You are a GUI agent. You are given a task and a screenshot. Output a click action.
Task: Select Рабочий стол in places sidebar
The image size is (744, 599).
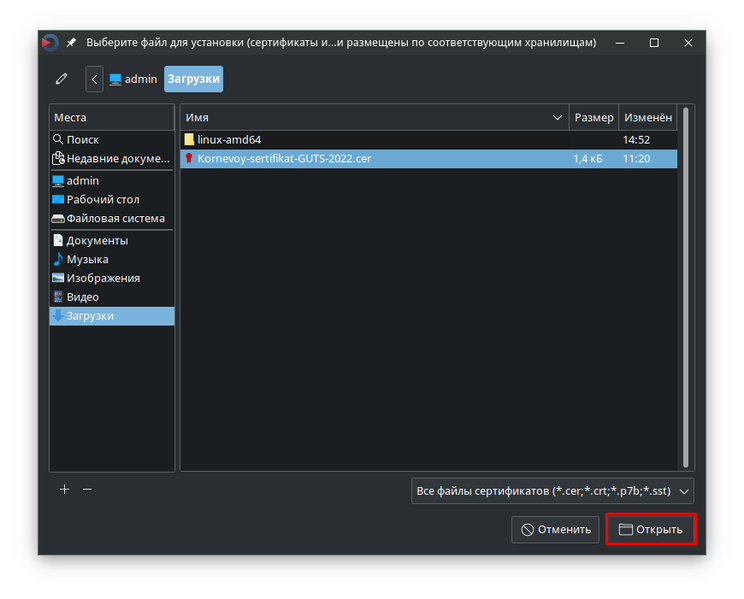click(102, 200)
